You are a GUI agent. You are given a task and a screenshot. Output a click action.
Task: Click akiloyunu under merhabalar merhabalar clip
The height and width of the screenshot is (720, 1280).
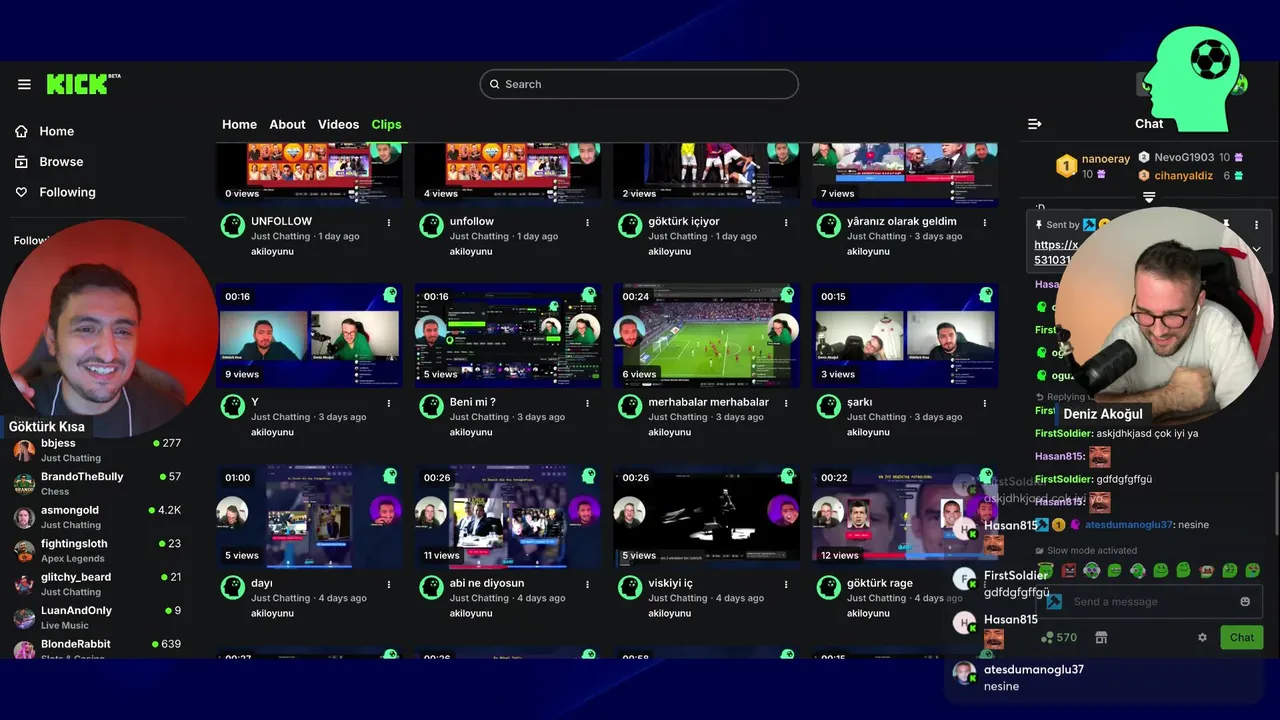click(x=670, y=432)
